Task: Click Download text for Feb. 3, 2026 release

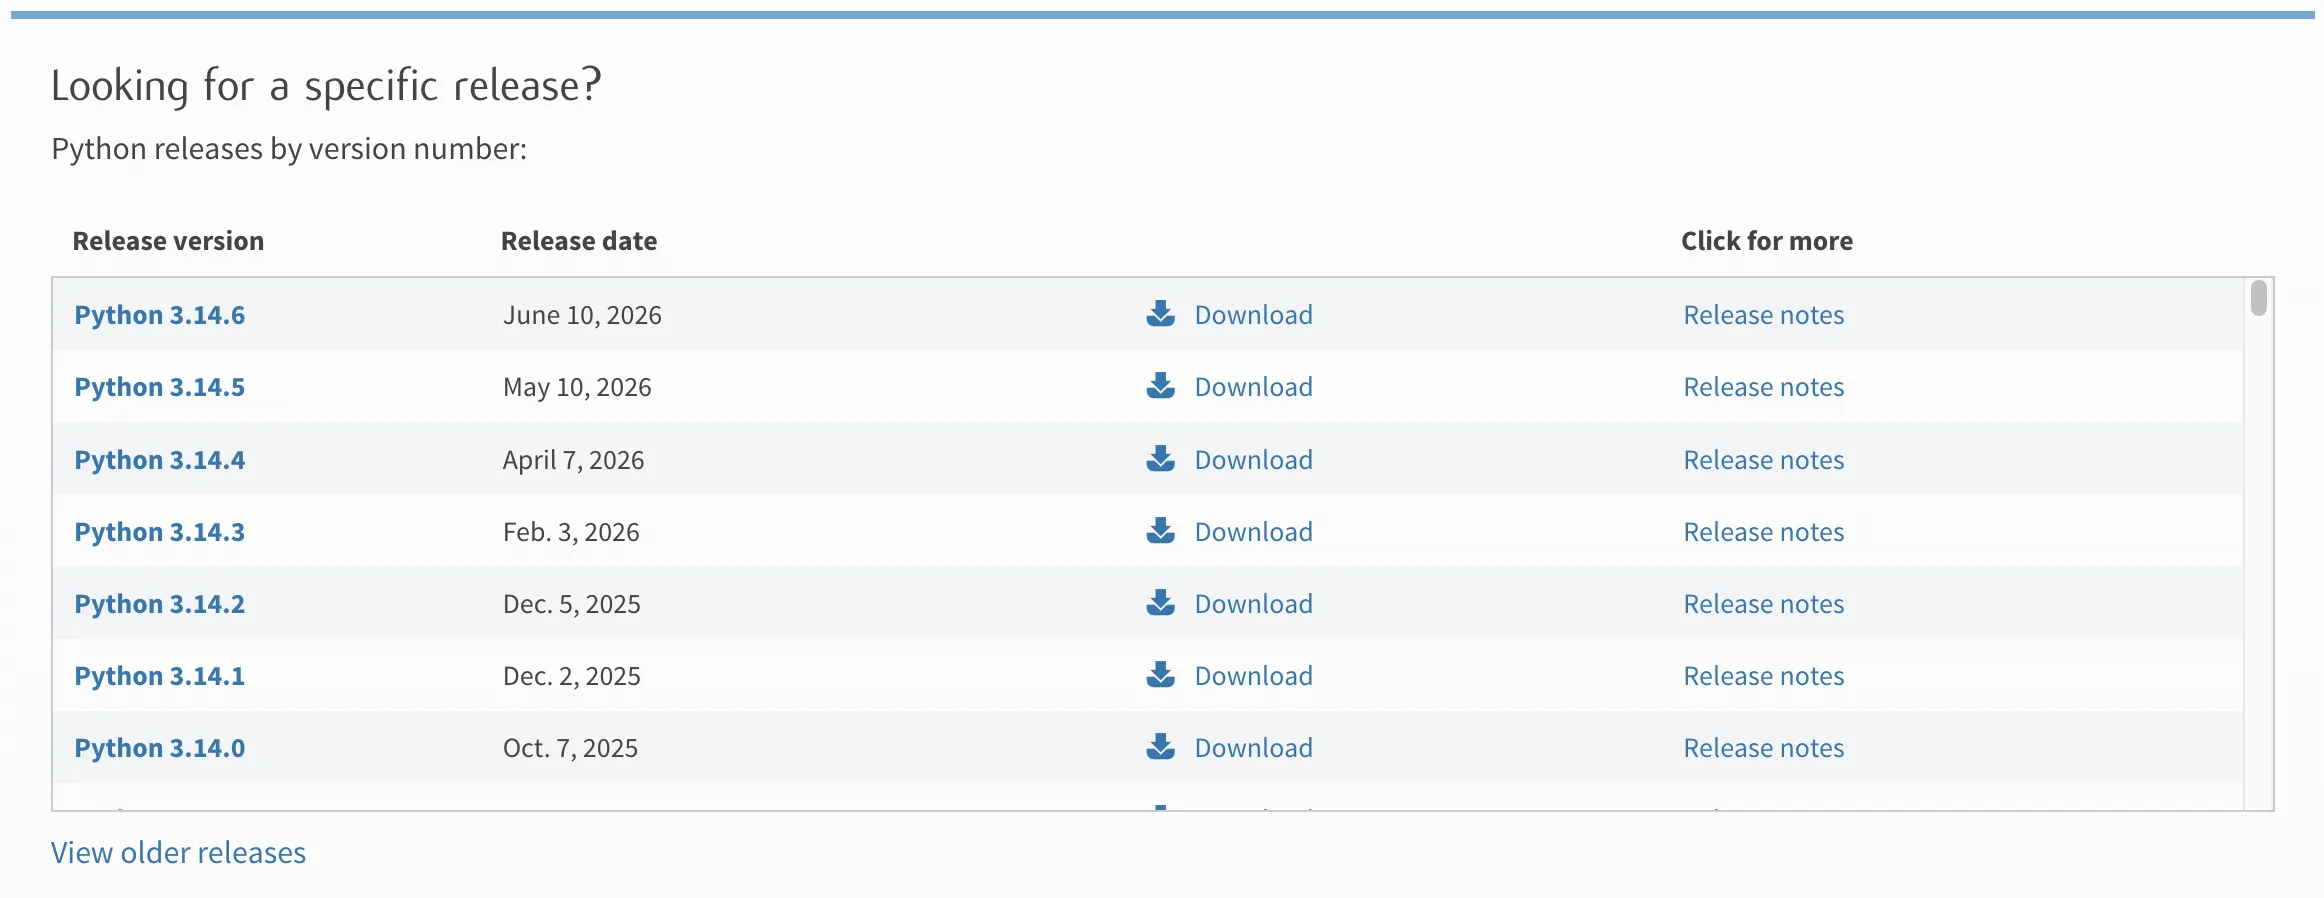Action: tap(1253, 532)
